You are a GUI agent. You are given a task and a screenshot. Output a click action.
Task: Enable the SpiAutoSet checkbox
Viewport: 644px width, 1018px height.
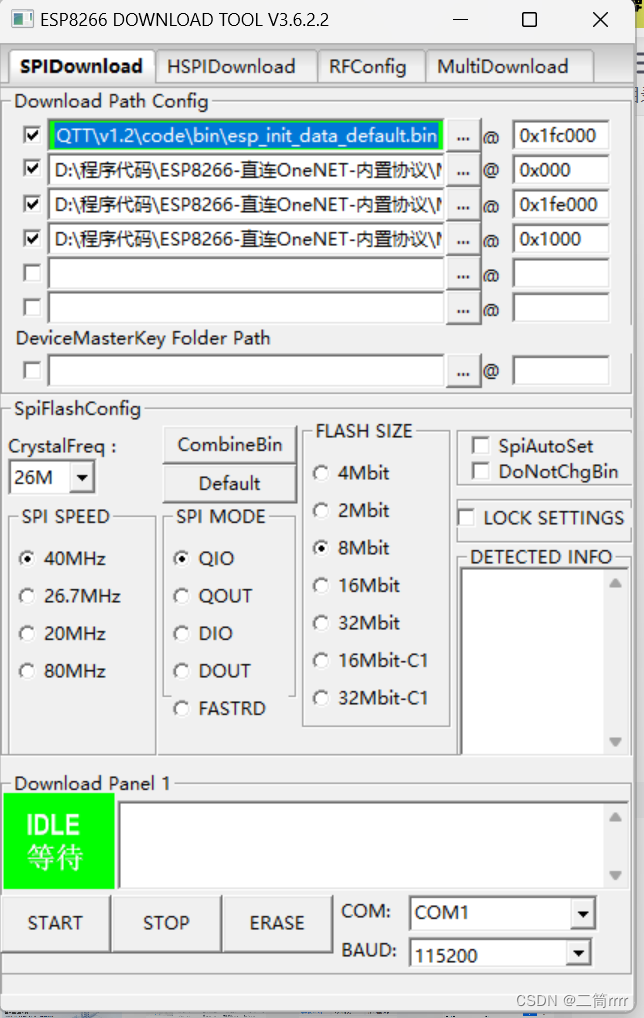click(x=481, y=445)
